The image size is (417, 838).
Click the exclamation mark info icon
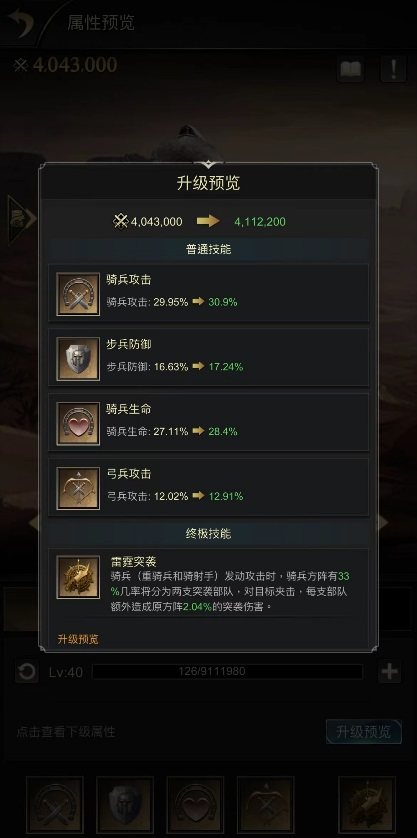click(393, 68)
